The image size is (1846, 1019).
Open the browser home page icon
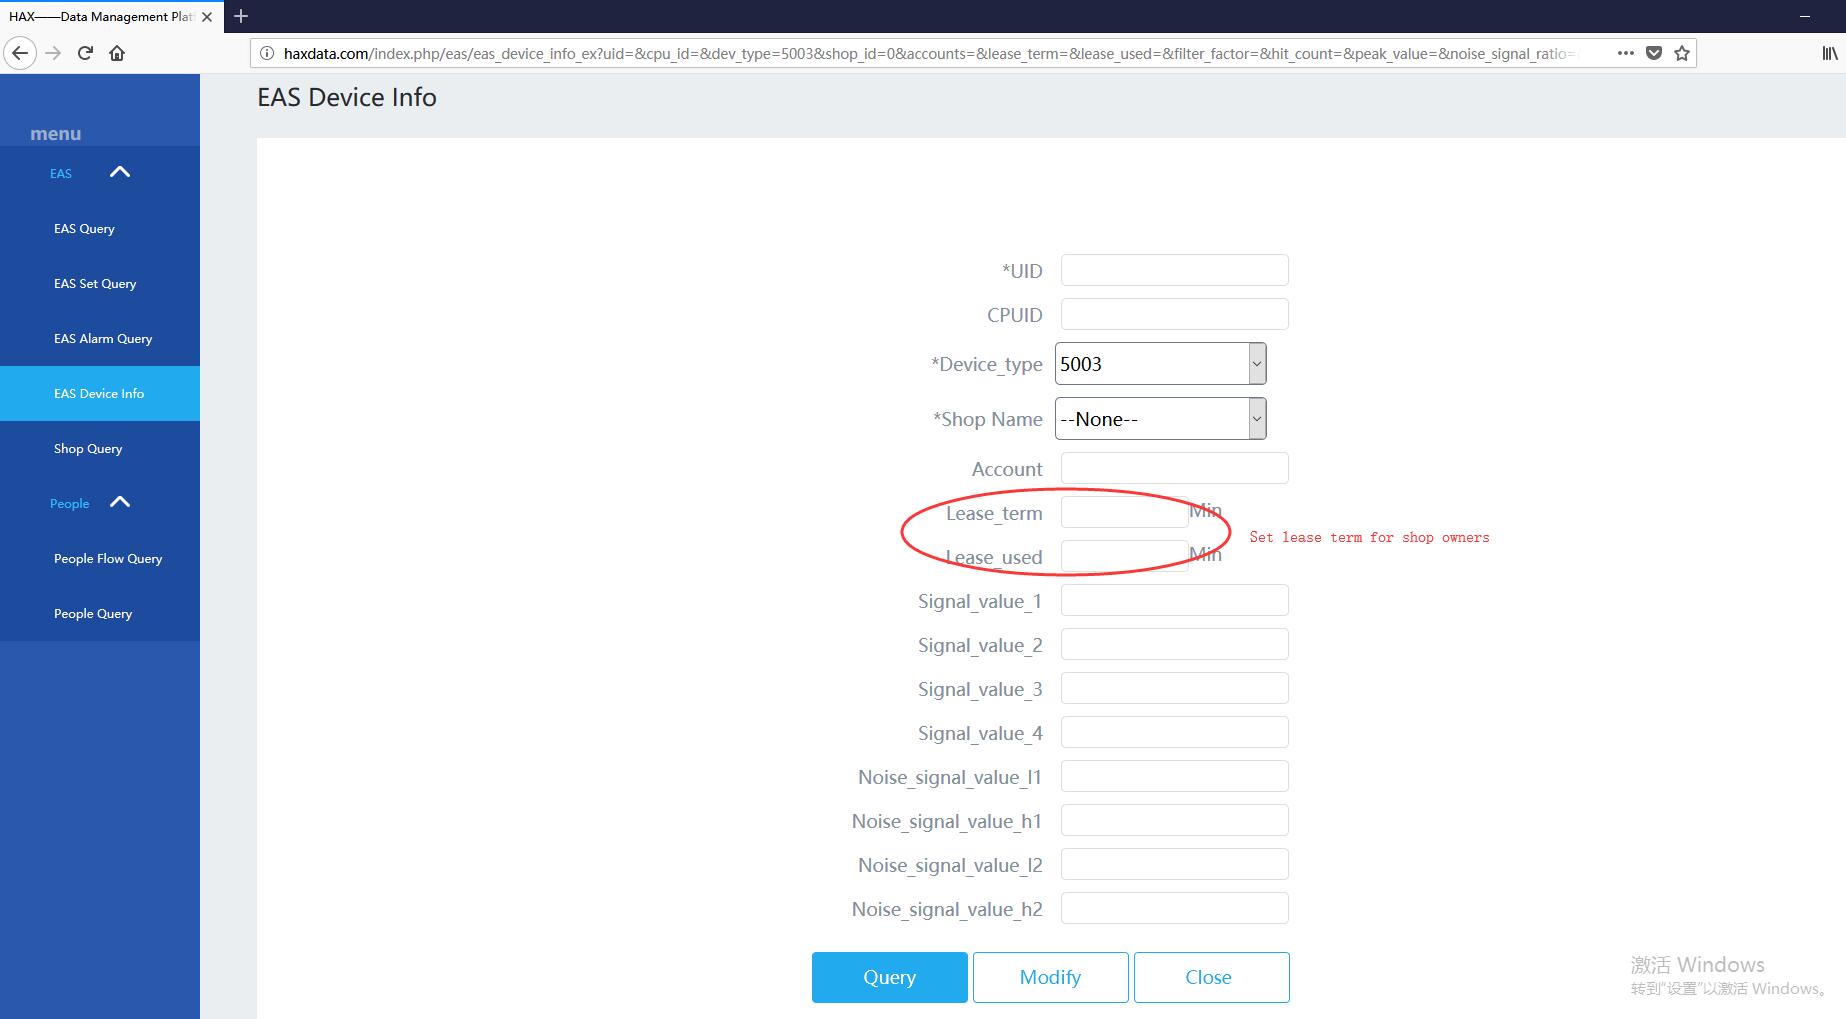(x=117, y=53)
